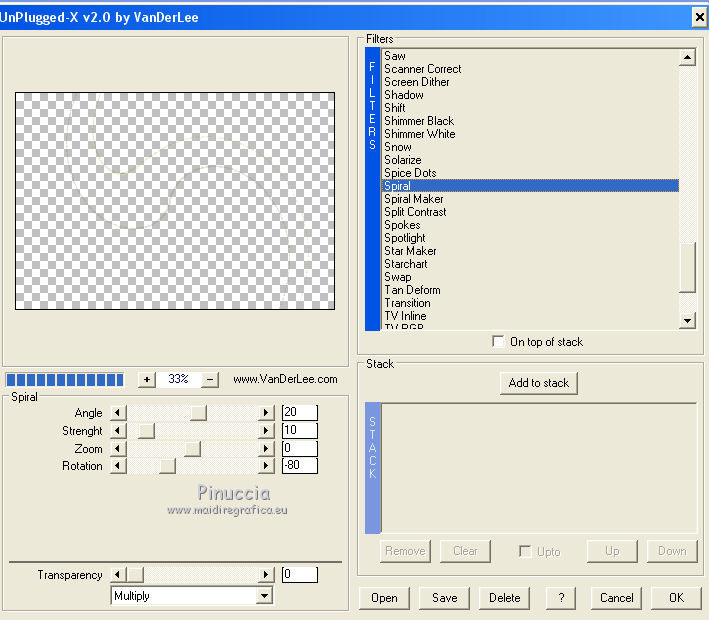Click the Transparency slider track
The width and height of the screenshot is (709, 620).
pyautogui.click(x=200, y=575)
